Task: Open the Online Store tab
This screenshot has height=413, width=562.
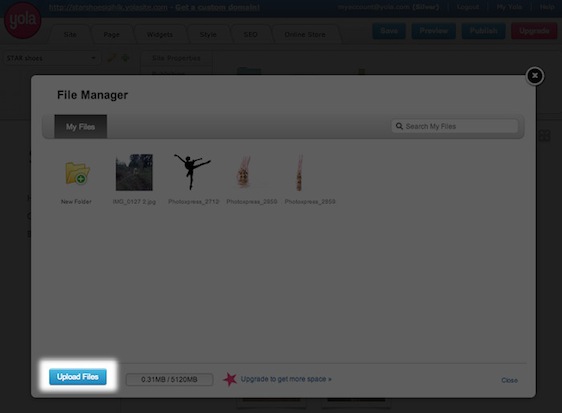Action: point(305,35)
